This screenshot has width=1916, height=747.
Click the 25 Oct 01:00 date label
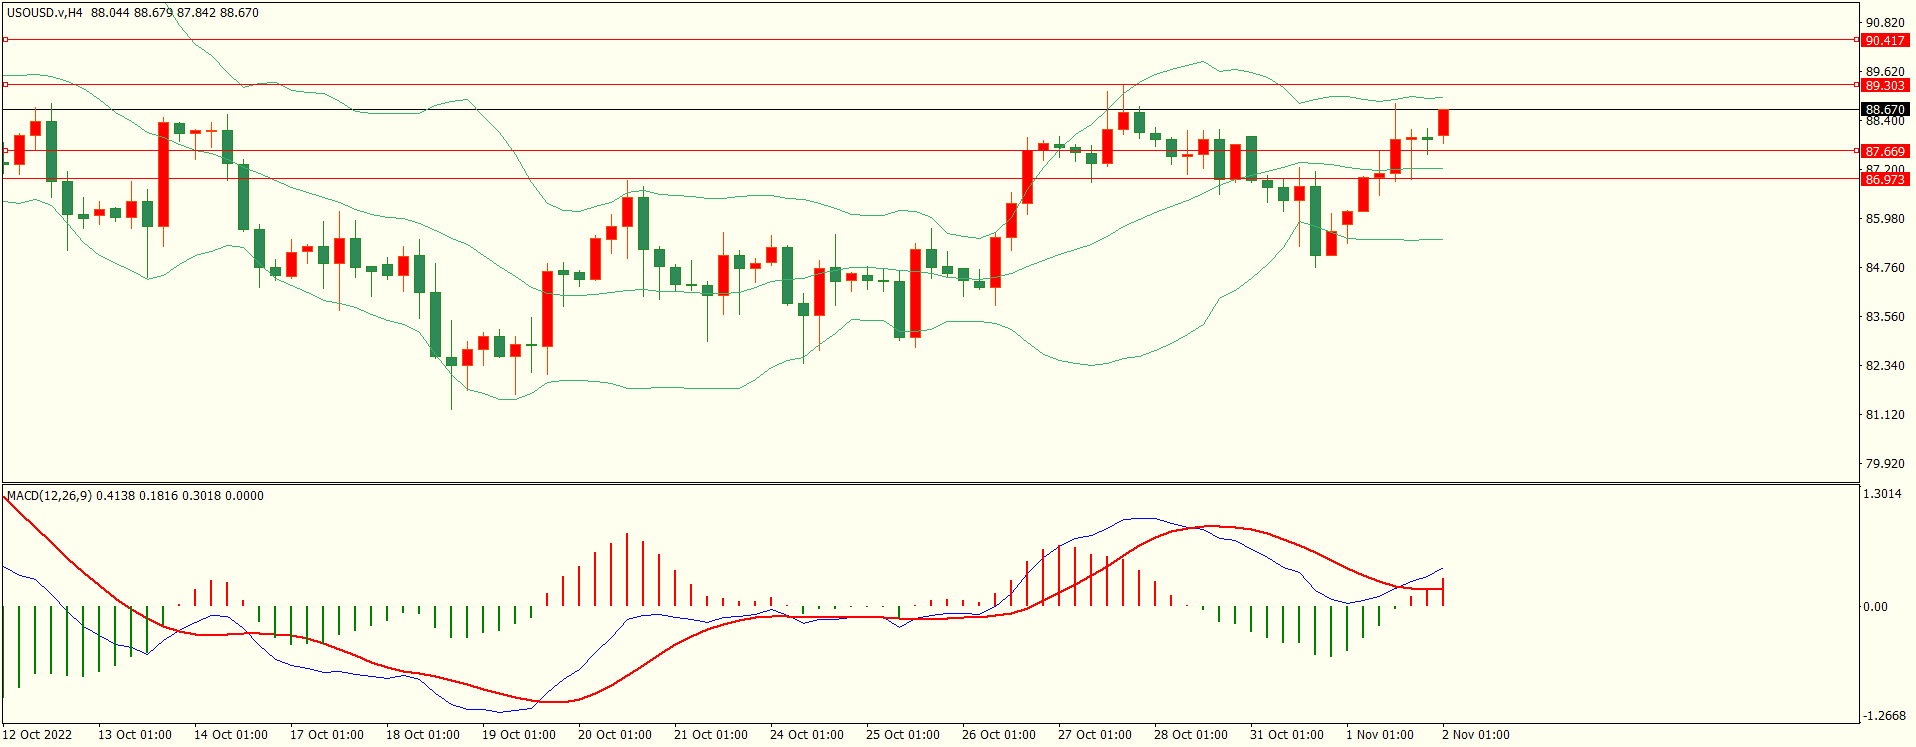903,735
